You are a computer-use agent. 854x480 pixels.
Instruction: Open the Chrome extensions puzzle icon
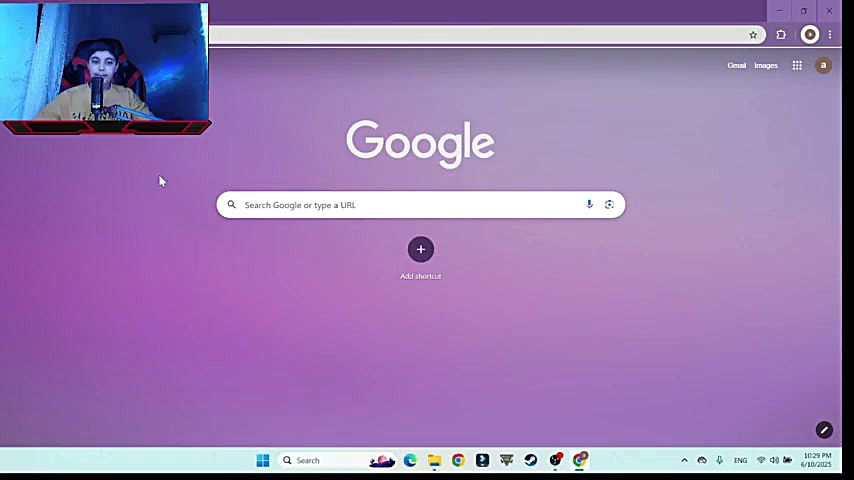[781, 35]
